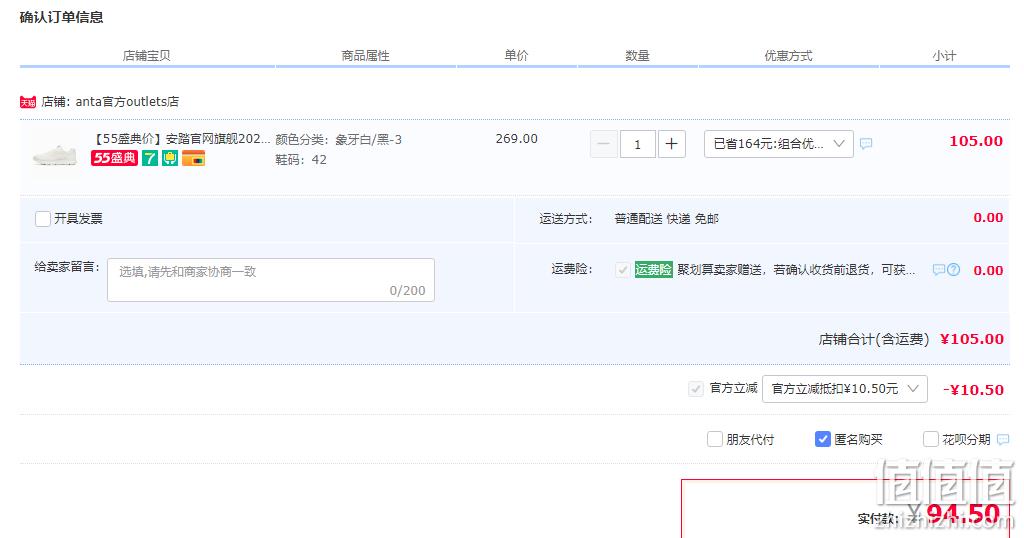The width and height of the screenshot is (1024, 538).
Task: Toggle the 运费险 checkbox
Action: coord(622,270)
